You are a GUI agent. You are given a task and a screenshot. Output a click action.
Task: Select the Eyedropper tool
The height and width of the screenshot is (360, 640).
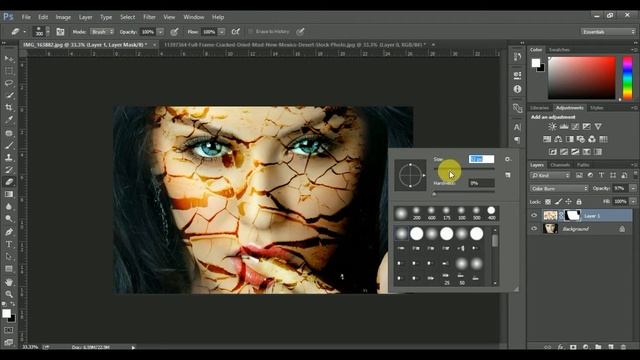coord(9,120)
